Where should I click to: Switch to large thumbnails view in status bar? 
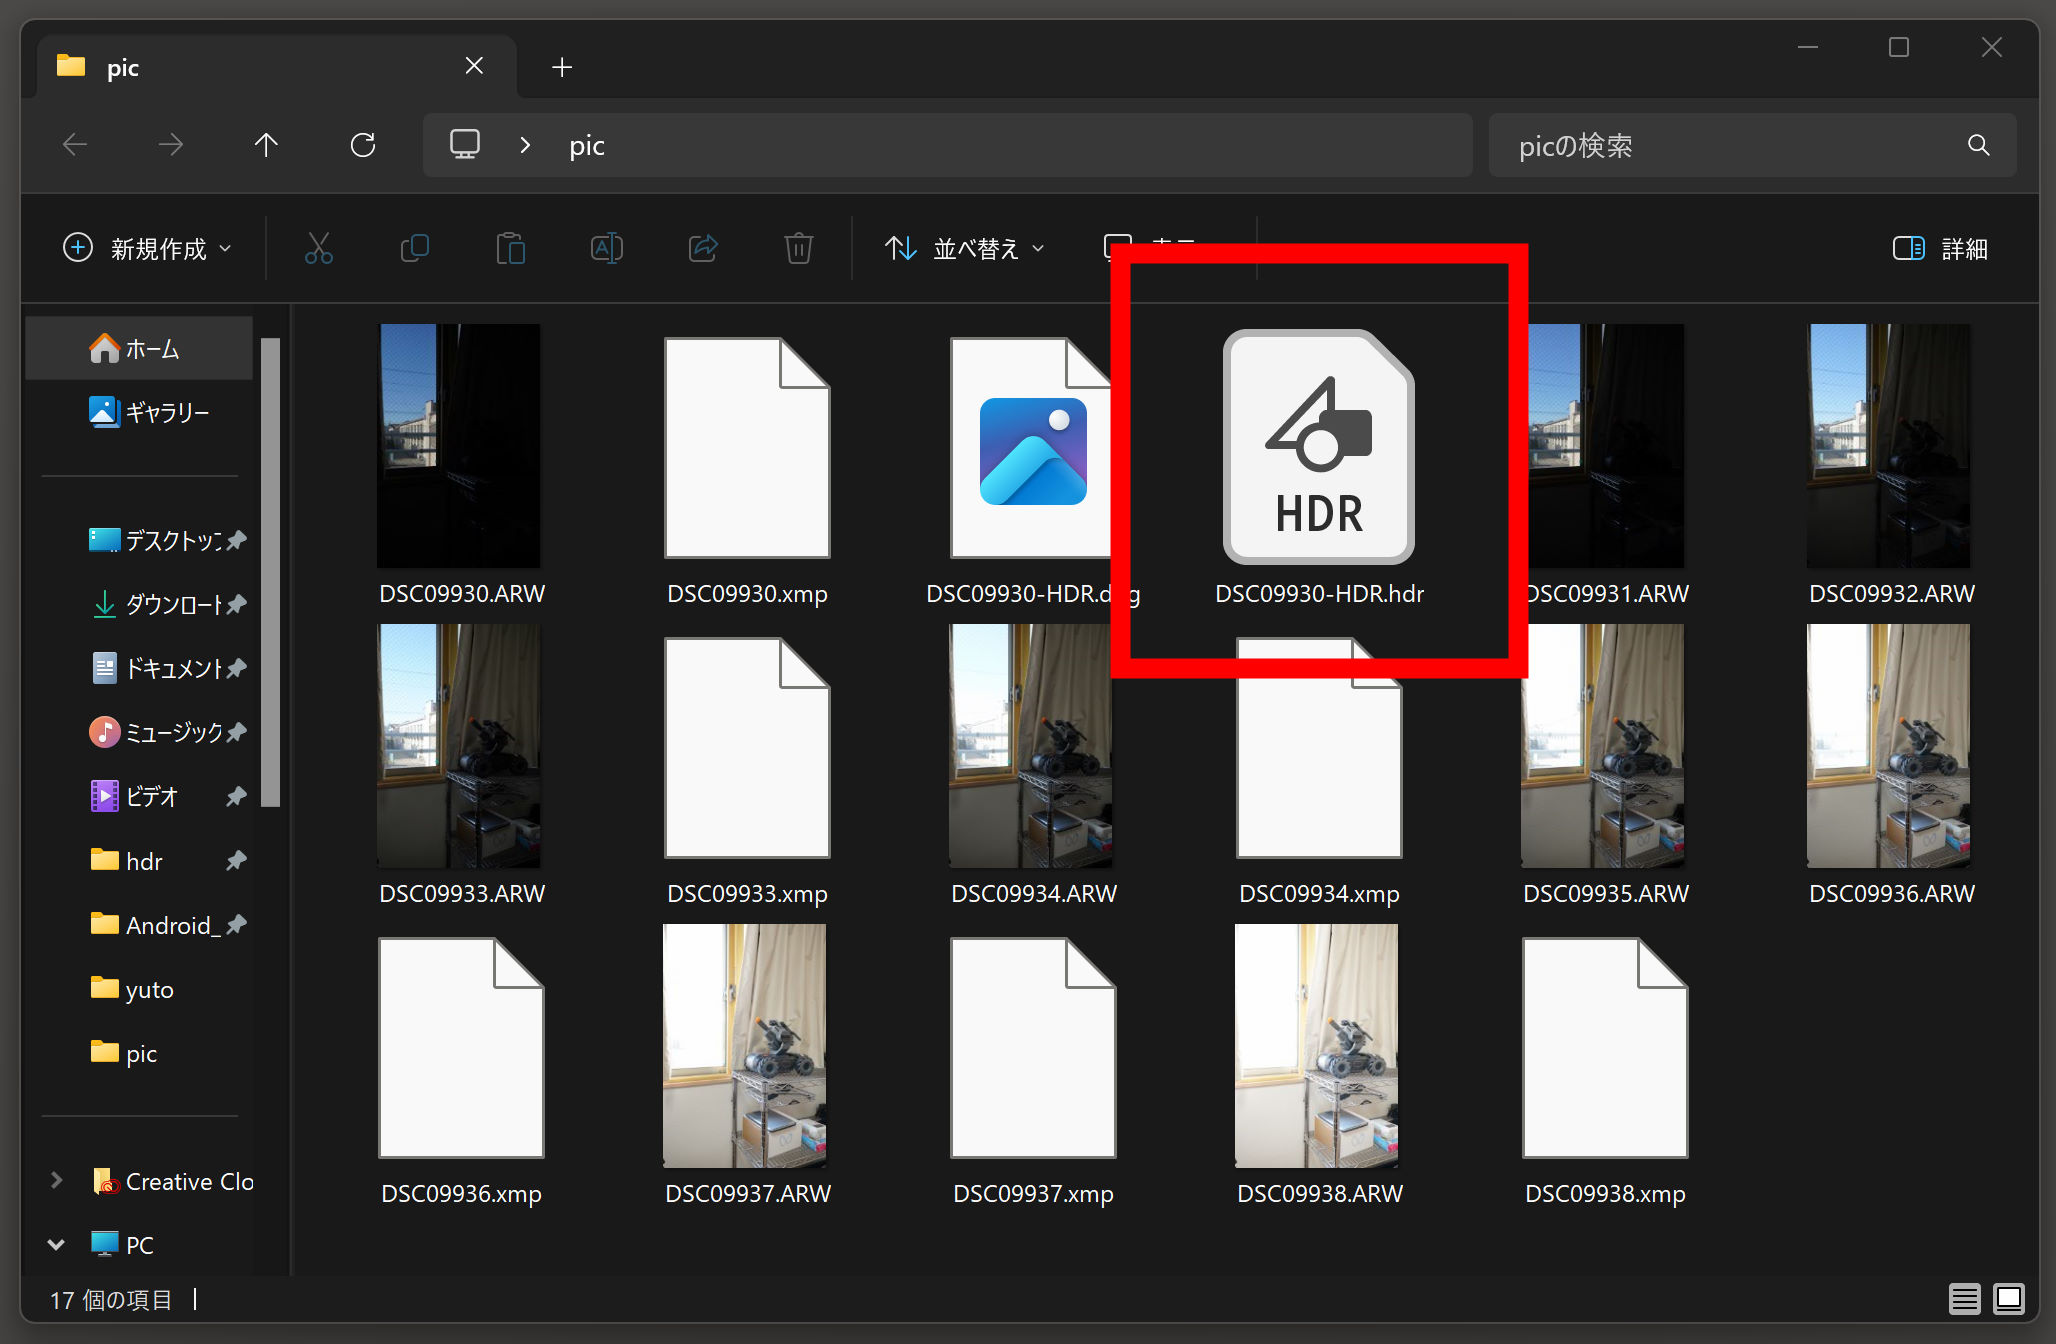2008,1299
